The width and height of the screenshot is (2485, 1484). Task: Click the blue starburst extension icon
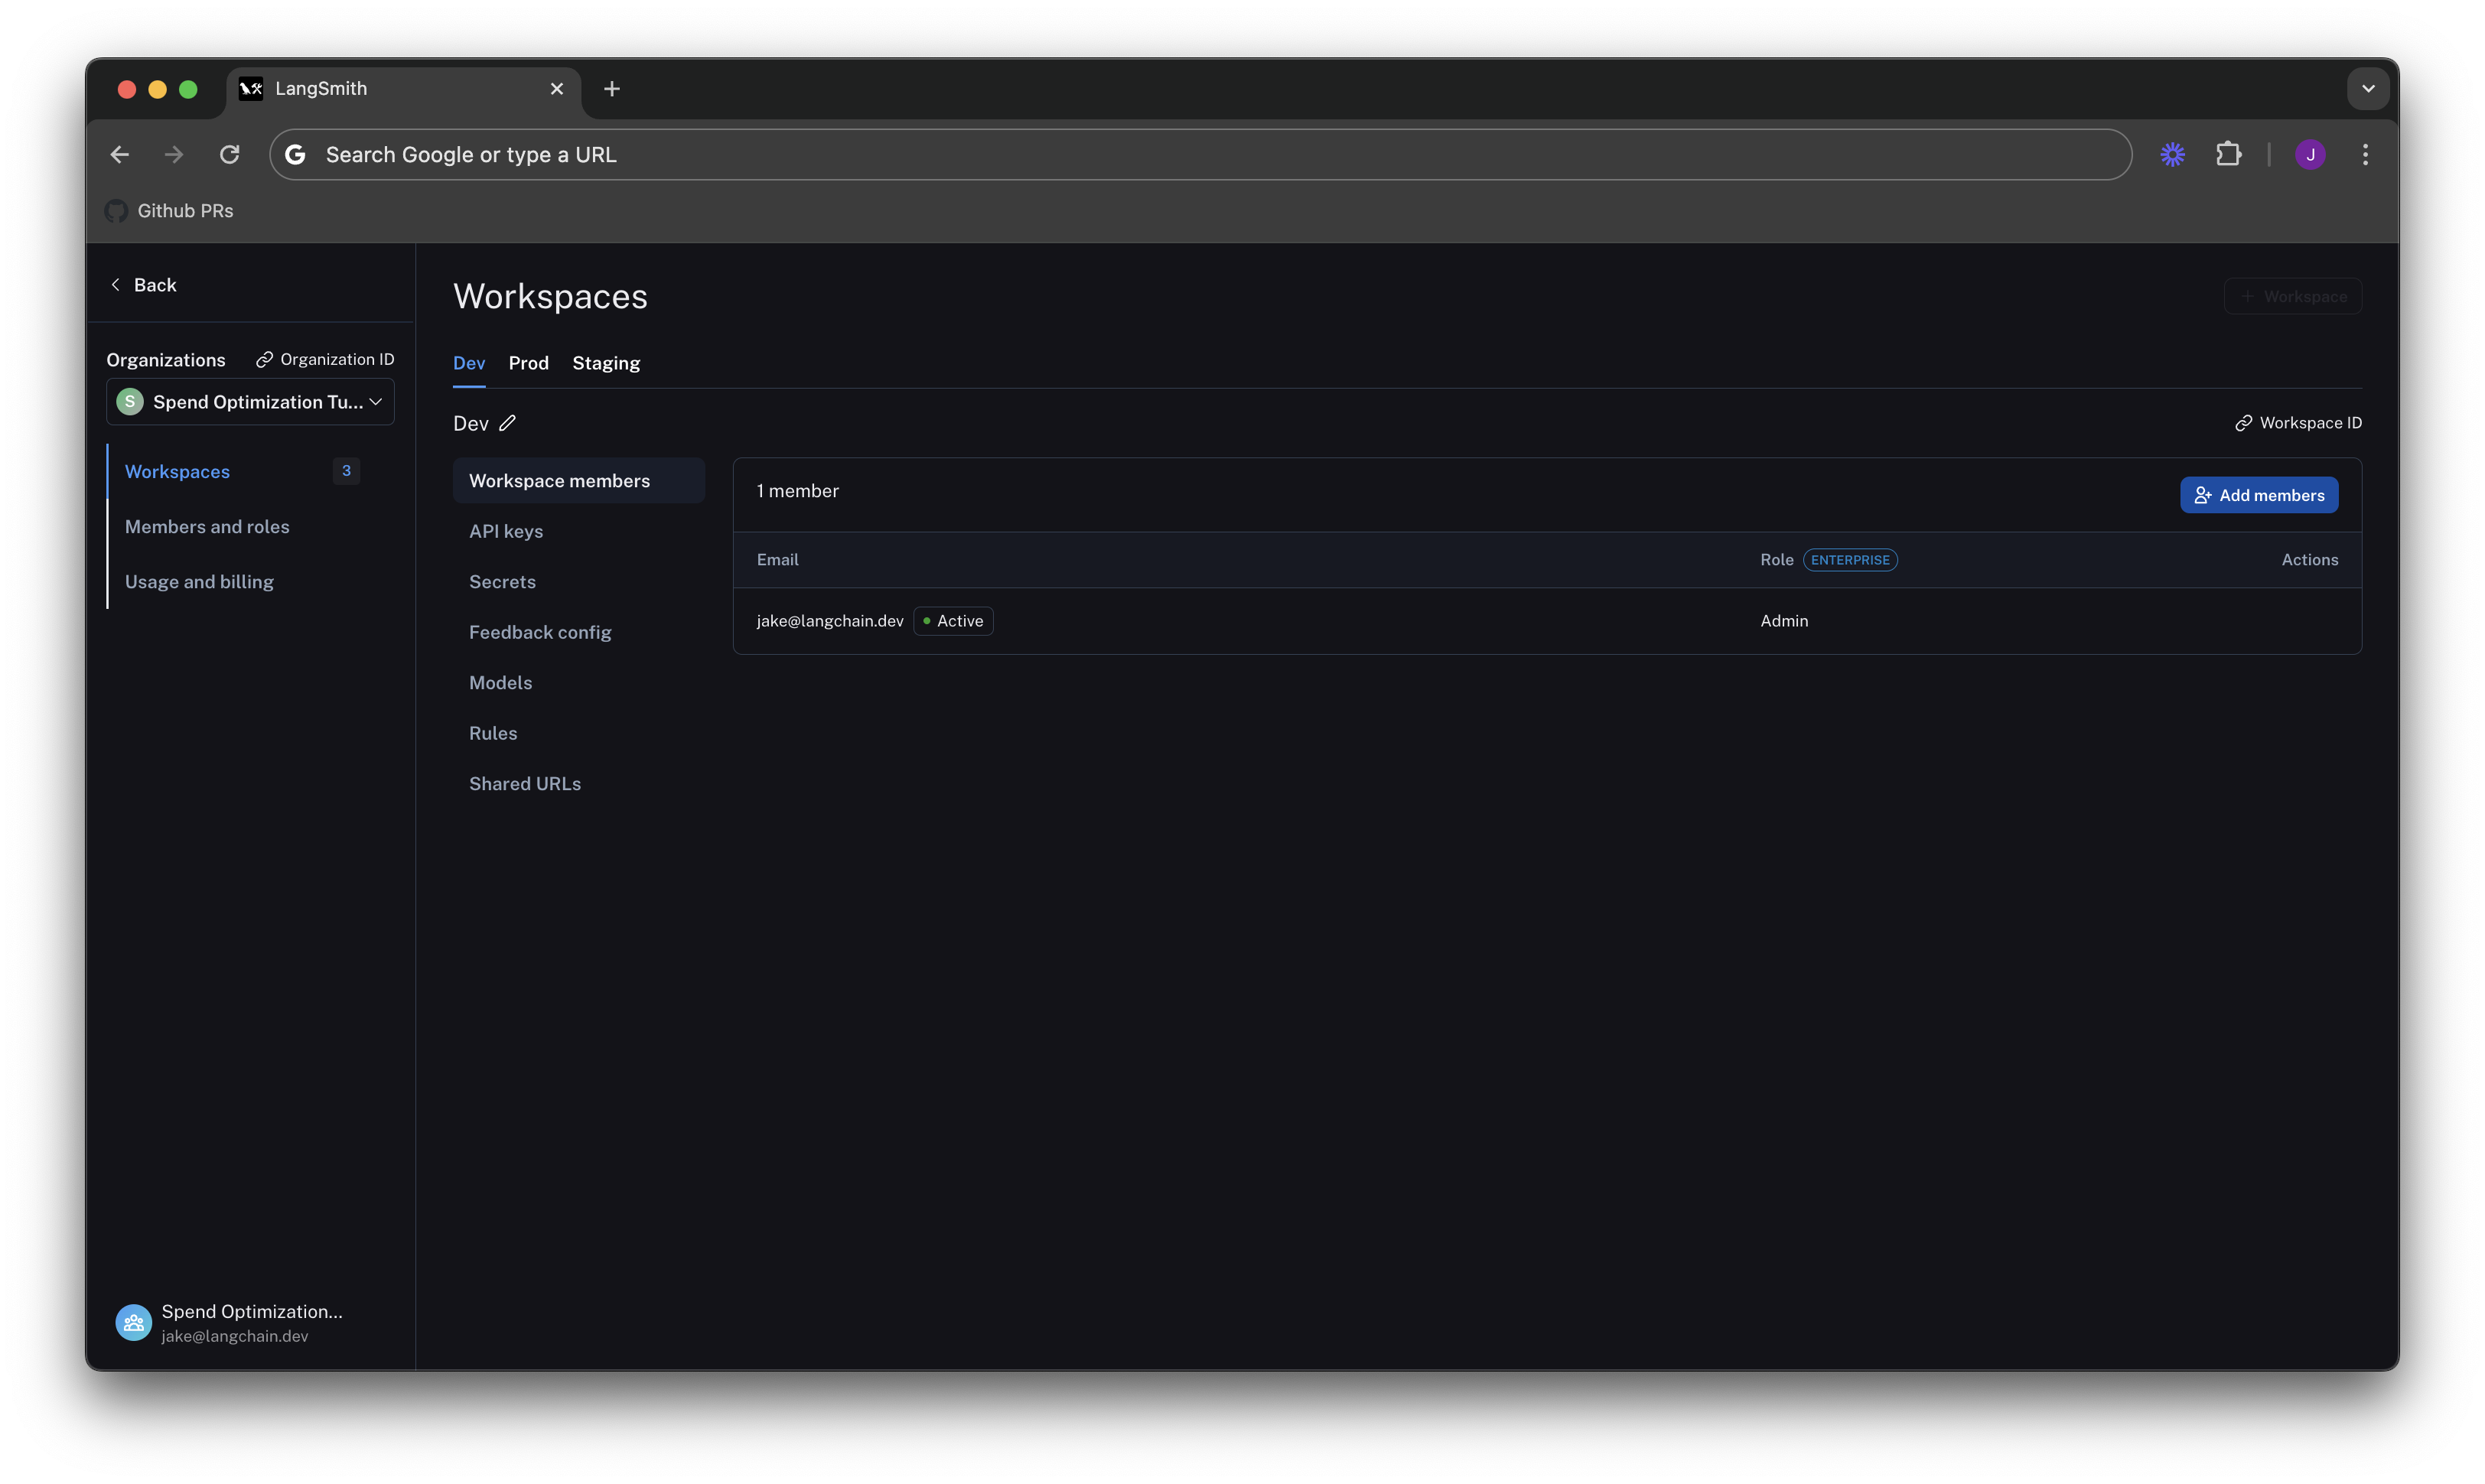tap(2172, 154)
